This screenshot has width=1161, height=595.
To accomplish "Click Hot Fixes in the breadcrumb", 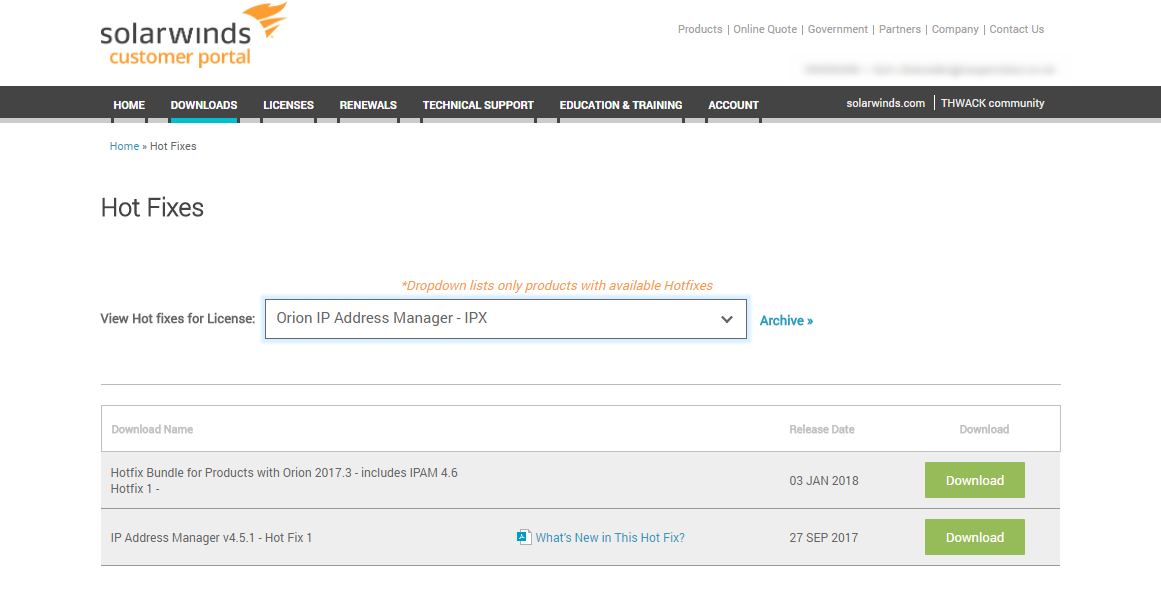I will [173, 146].
